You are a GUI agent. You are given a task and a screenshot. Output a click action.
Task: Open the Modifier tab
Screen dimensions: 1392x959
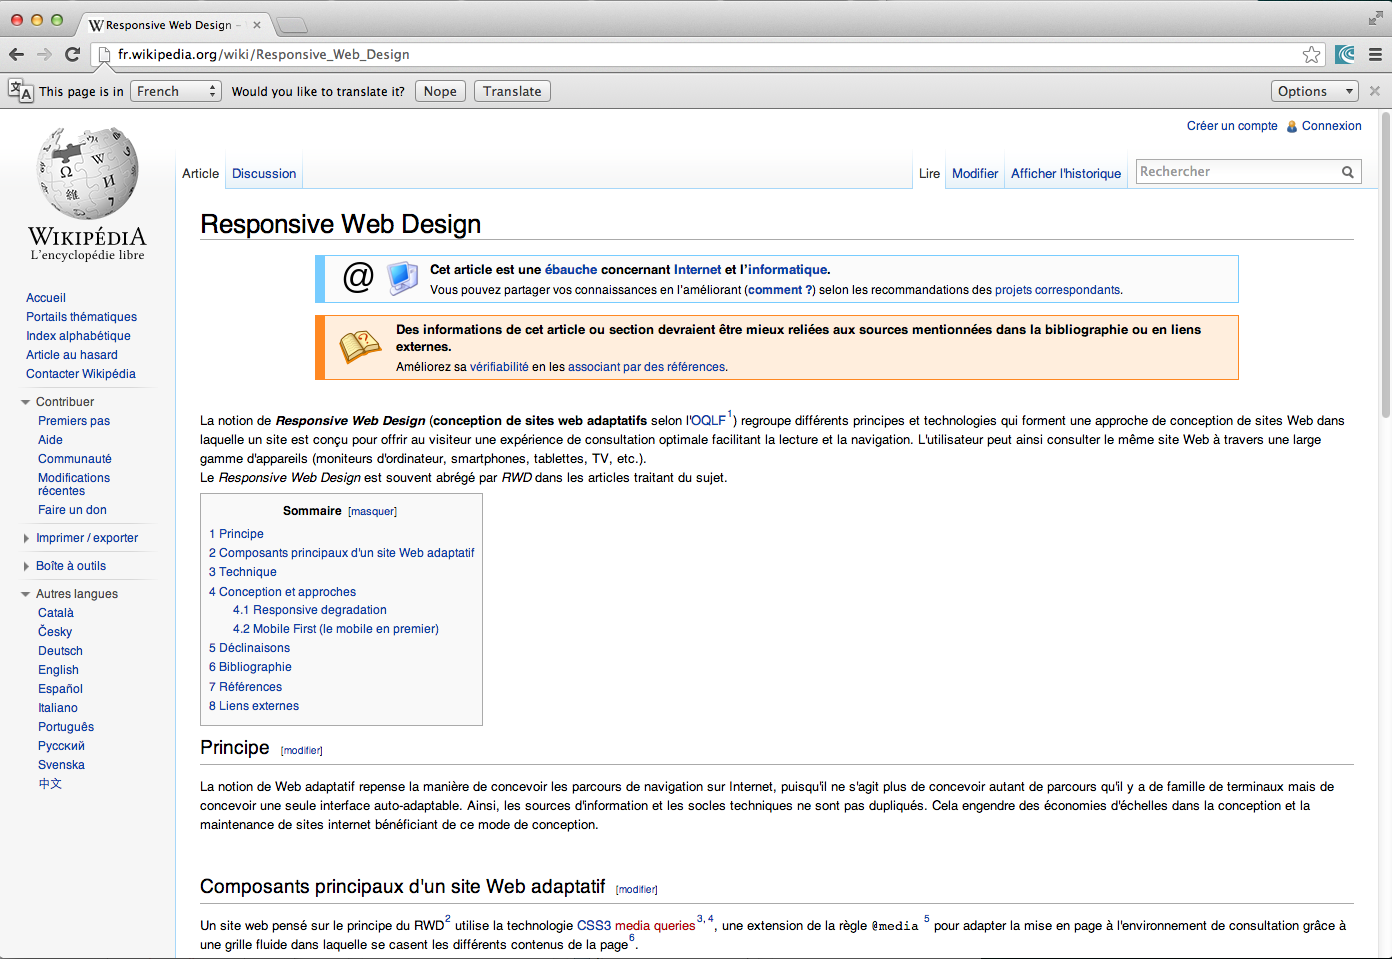tap(975, 173)
